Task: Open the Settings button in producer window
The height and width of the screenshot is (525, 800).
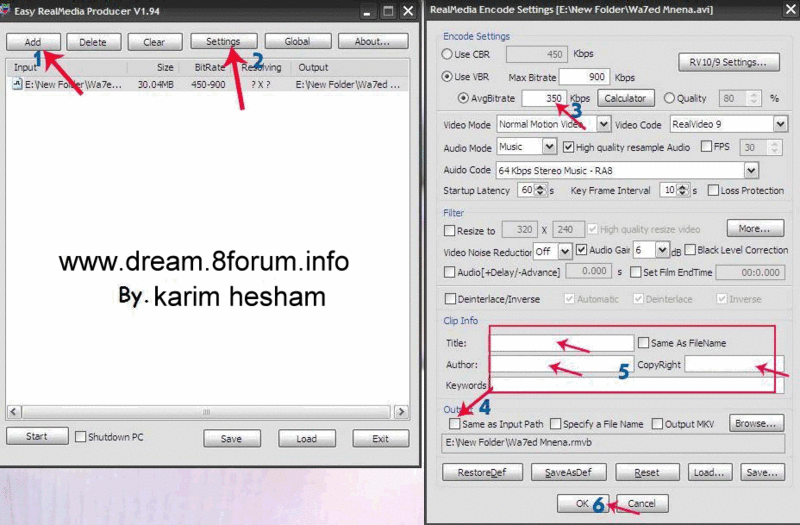Action: point(223,41)
